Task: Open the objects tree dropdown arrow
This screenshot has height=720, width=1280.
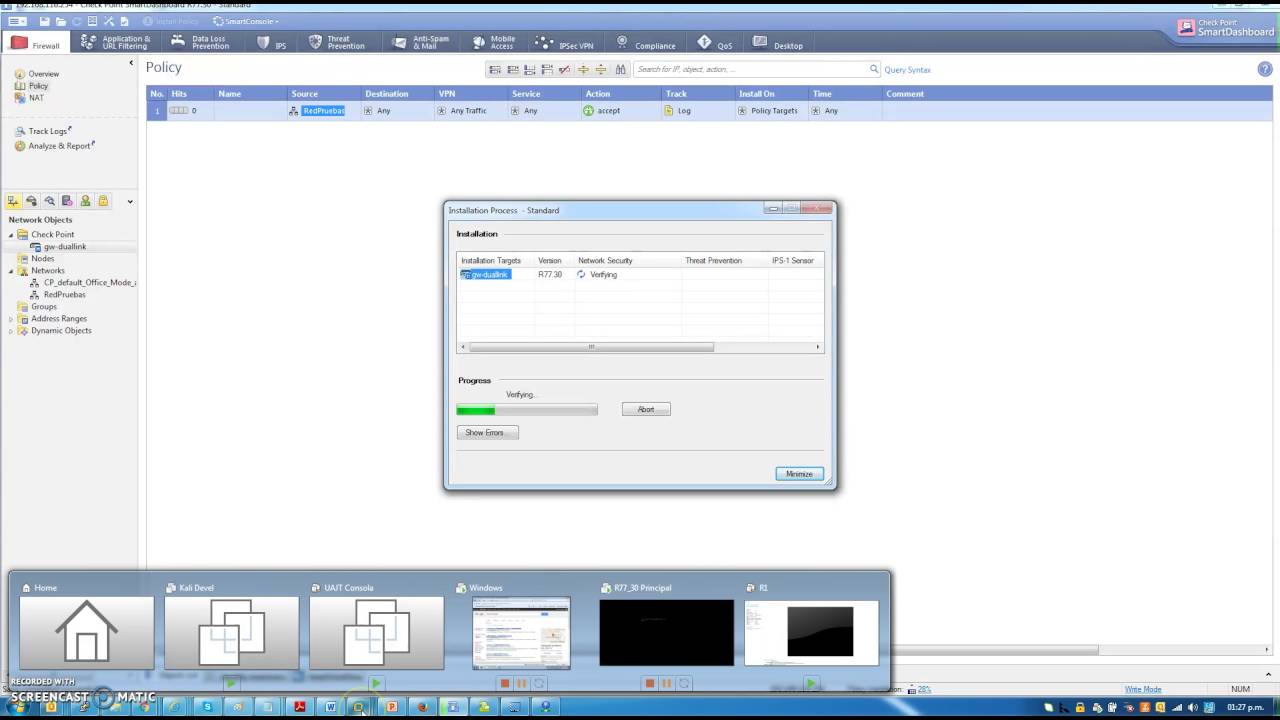Action: tap(130, 202)
